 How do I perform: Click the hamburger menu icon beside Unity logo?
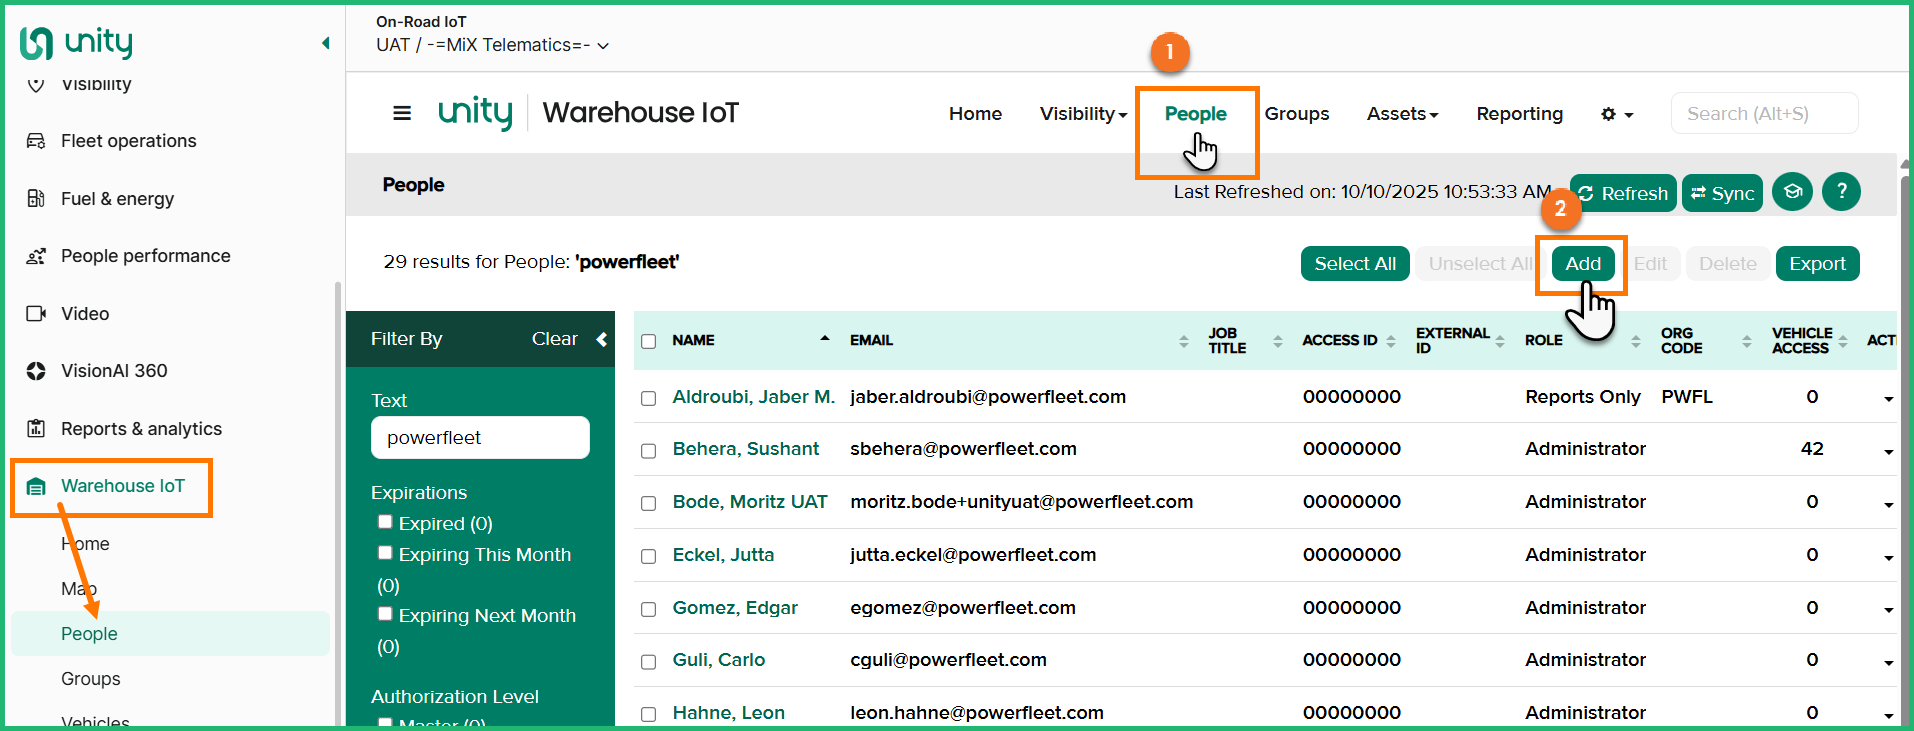click(402, 113)
